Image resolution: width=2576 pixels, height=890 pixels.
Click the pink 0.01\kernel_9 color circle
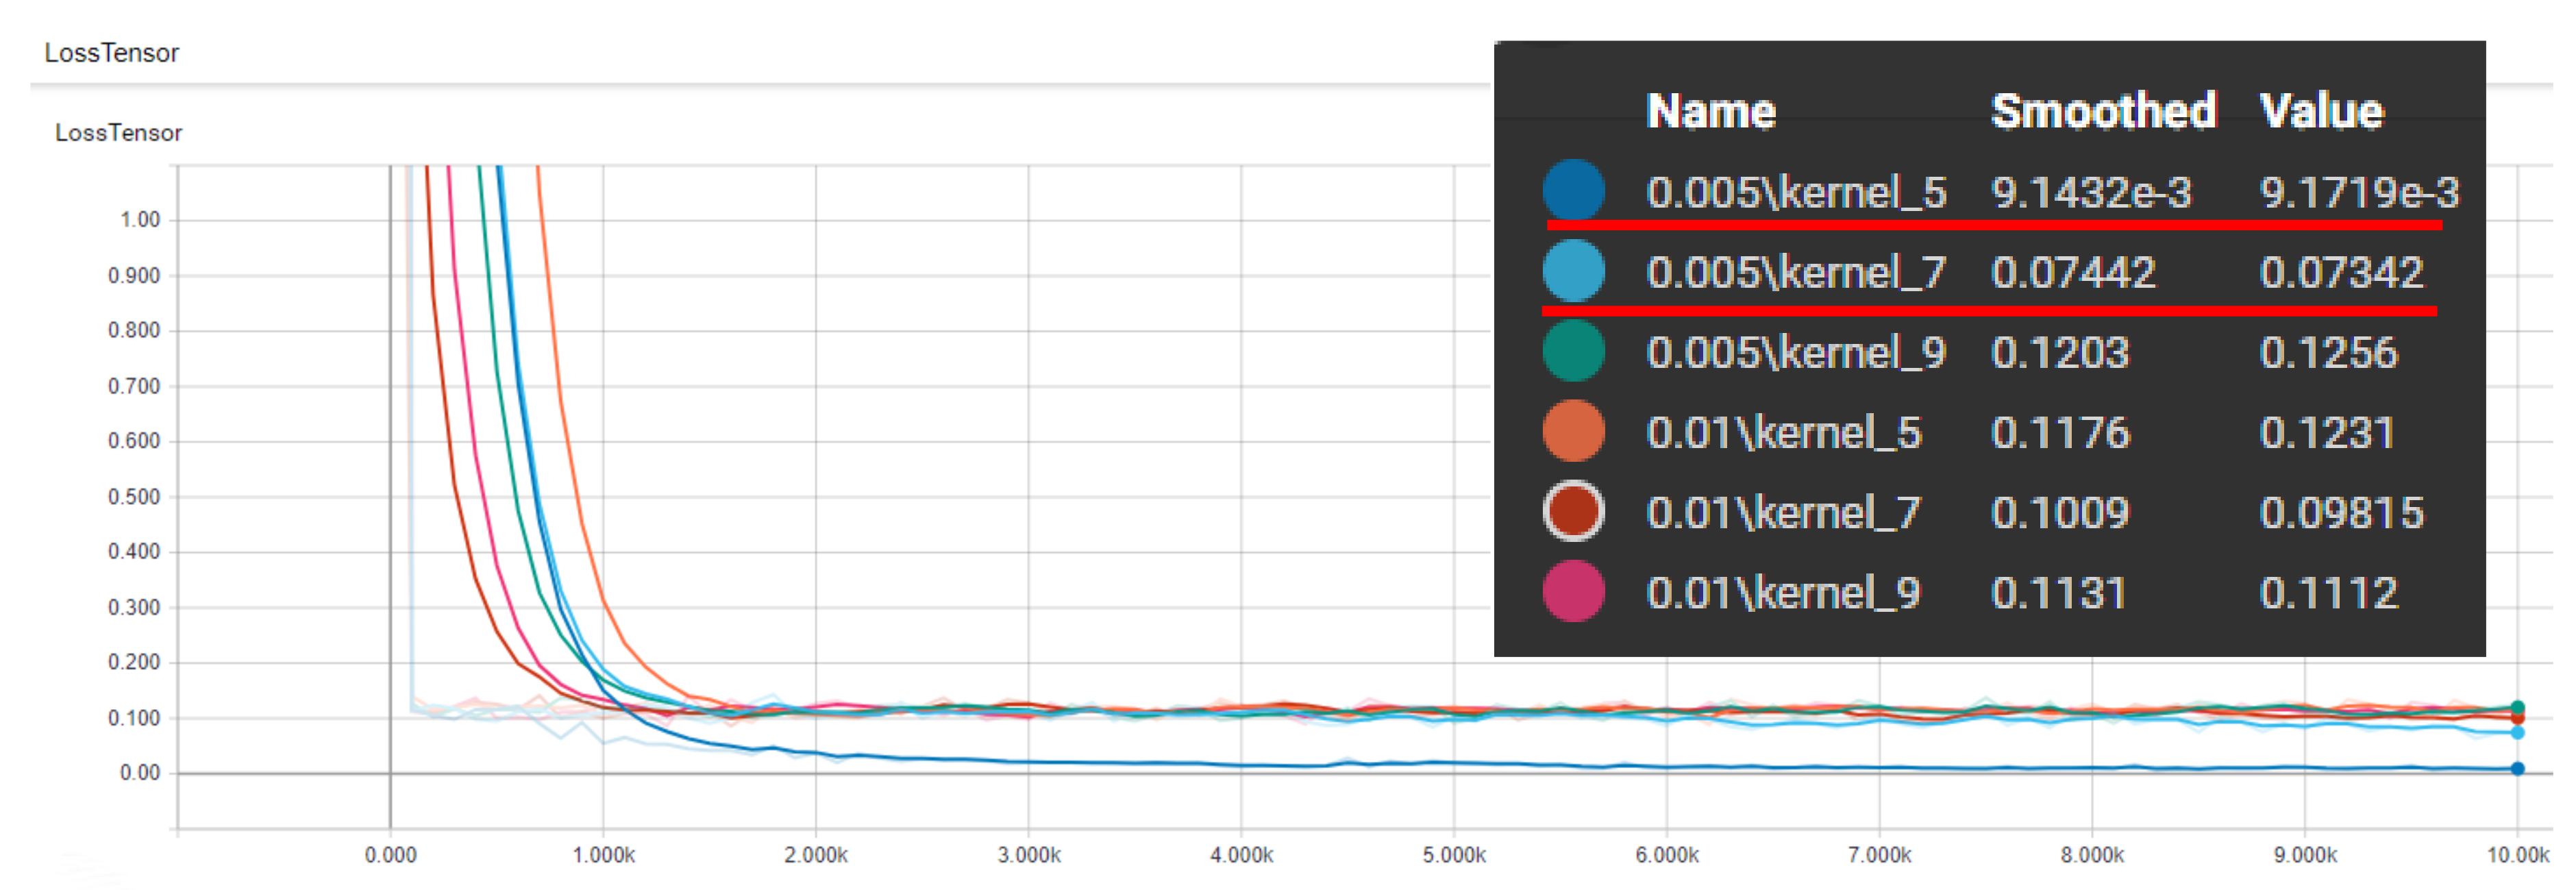coord(1573,591)
